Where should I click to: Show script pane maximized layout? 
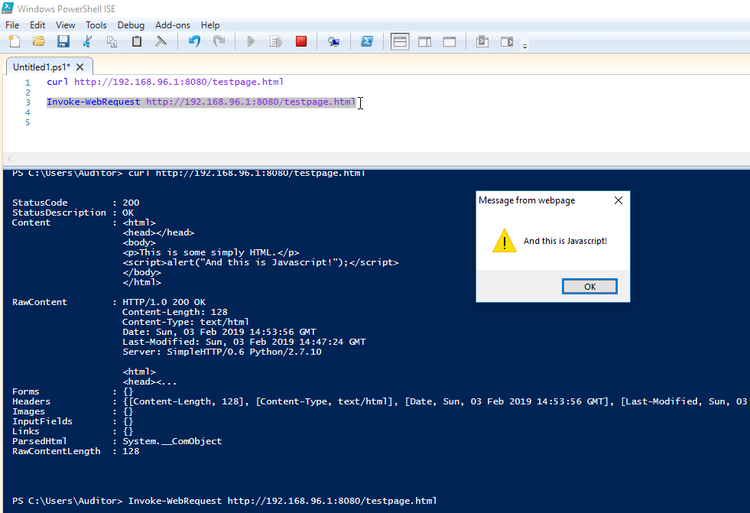click(449, 42)
